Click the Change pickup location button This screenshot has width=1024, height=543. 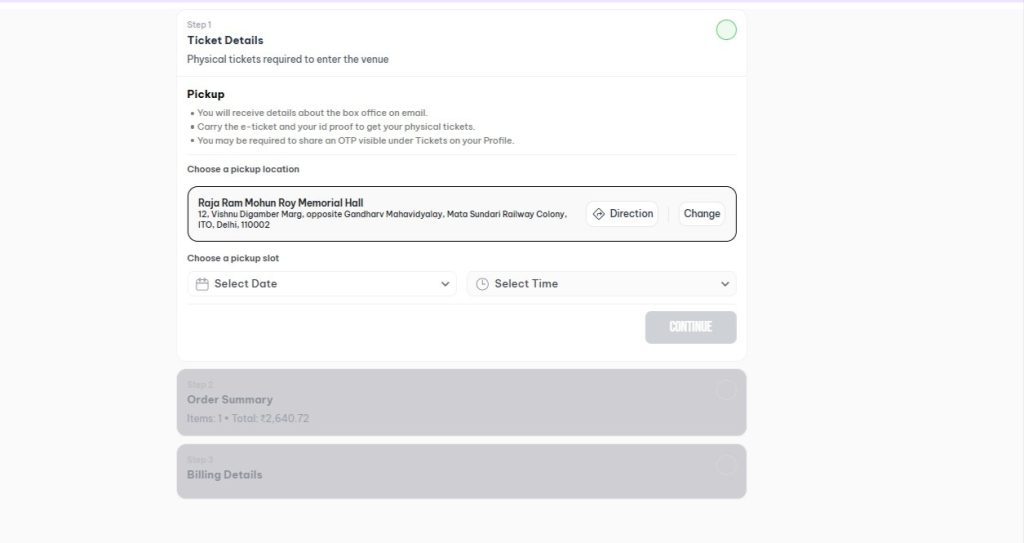702,214
